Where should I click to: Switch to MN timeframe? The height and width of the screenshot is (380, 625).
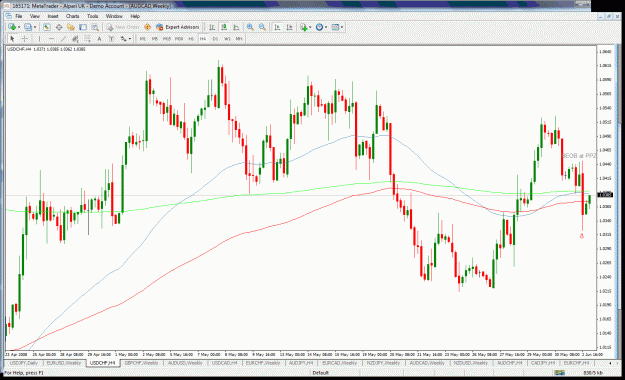(x=239, y=39)
